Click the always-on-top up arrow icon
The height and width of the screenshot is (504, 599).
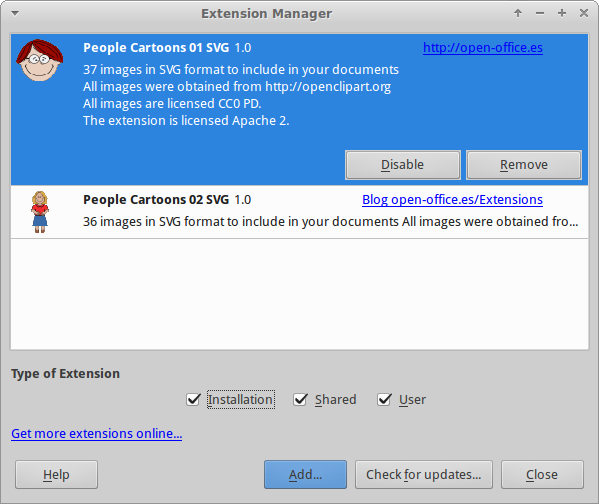click(518, 13)
